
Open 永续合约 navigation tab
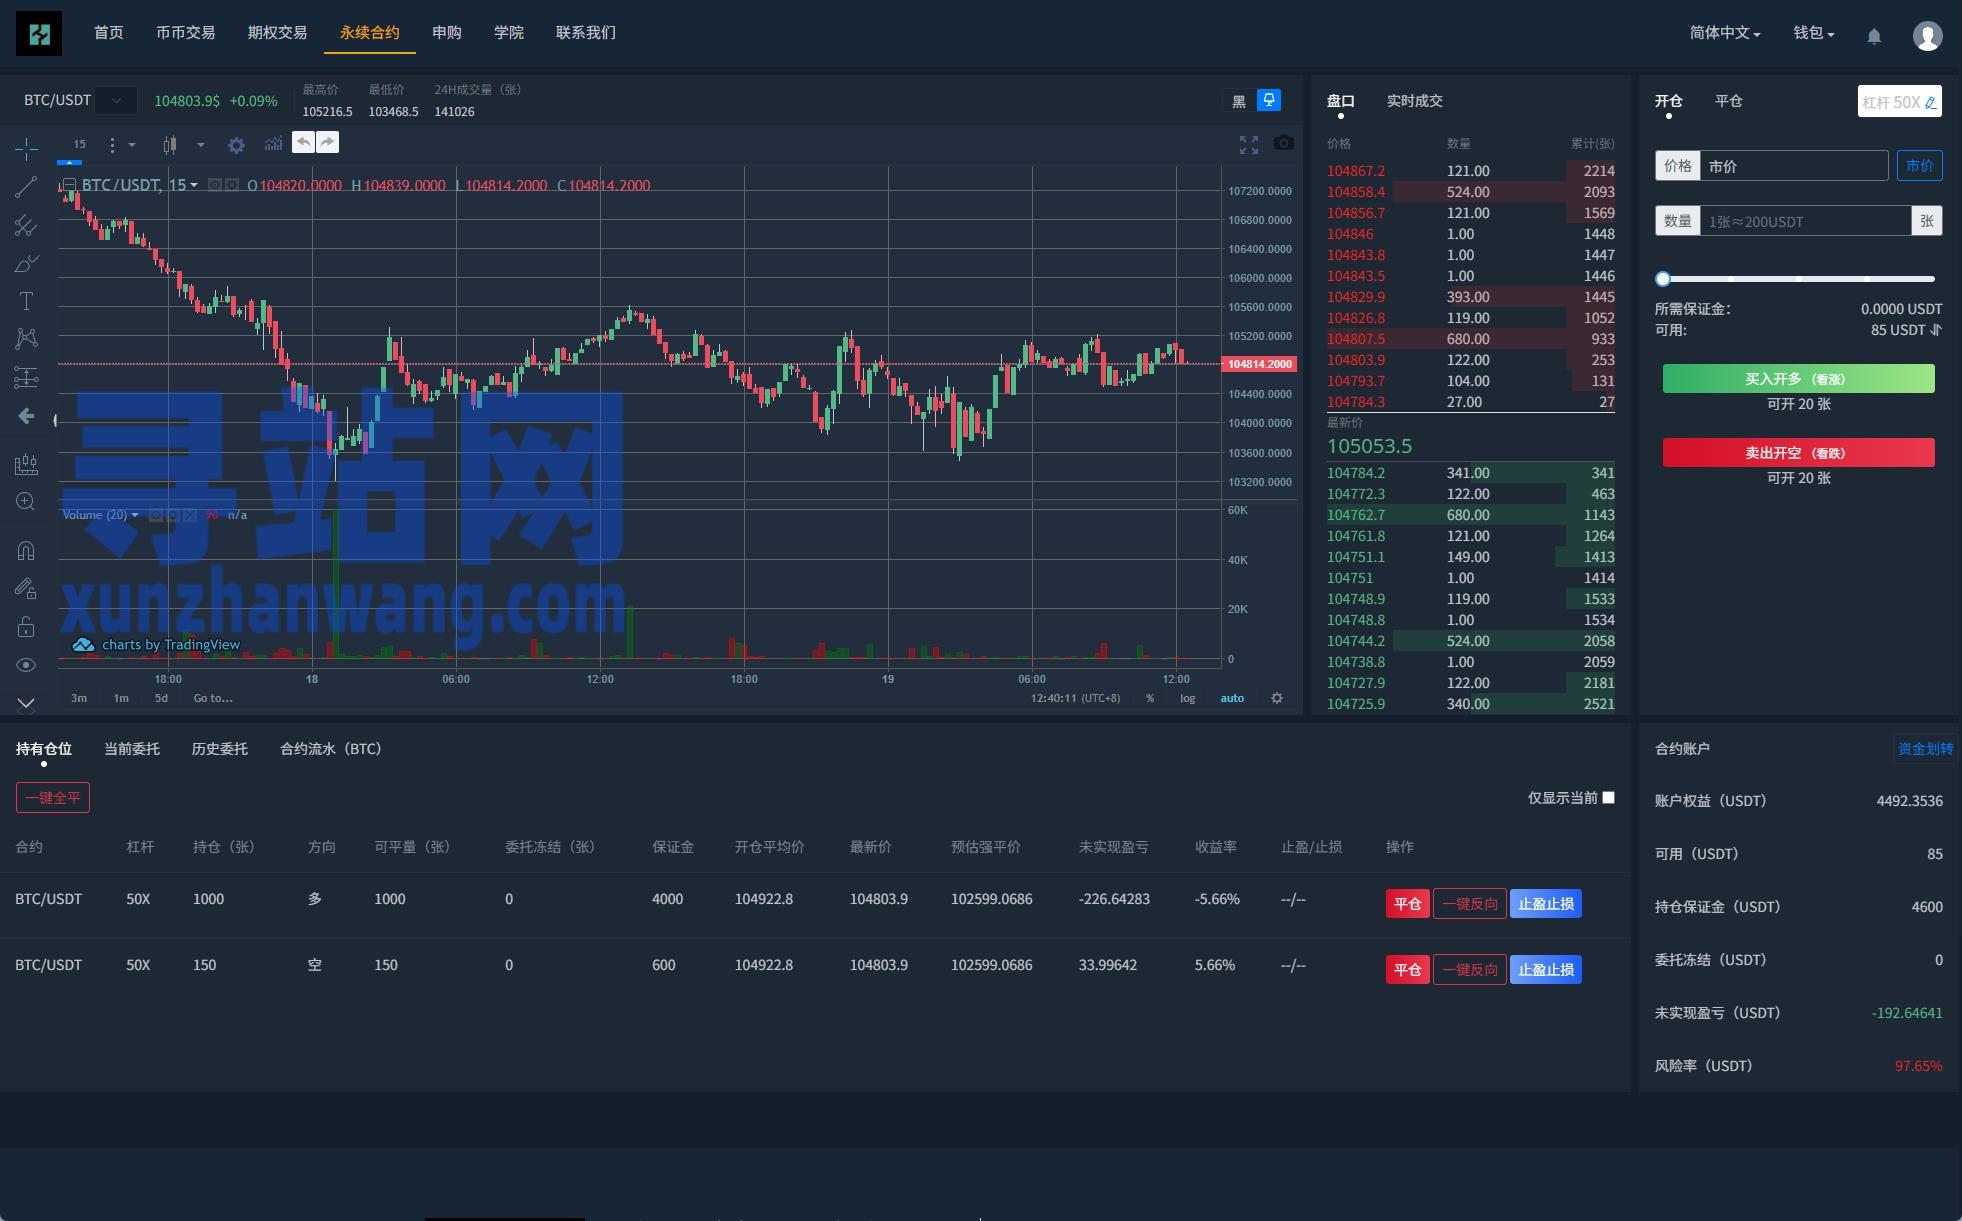[369, 33]
